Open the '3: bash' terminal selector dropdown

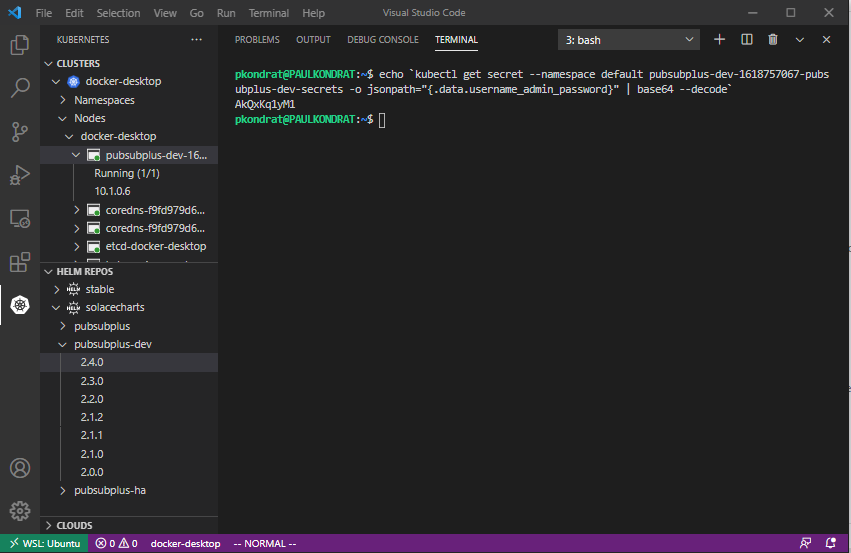629,40
